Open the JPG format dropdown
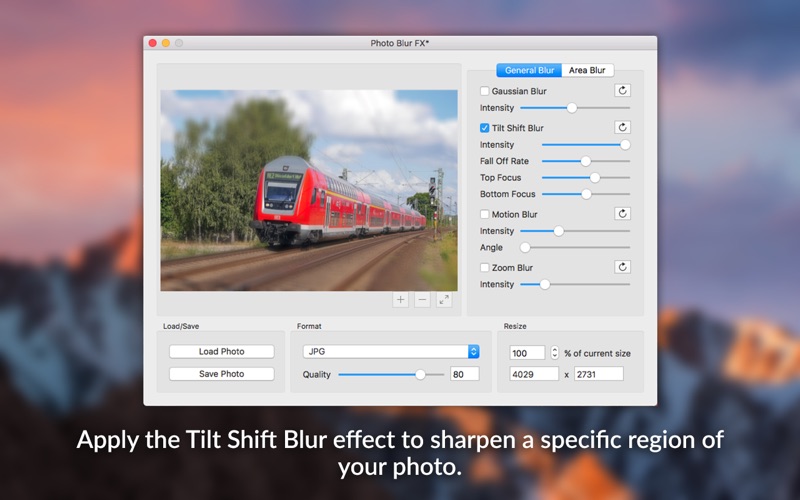The image size is (800, 500). pyautogui.click(x=391, y=352)
